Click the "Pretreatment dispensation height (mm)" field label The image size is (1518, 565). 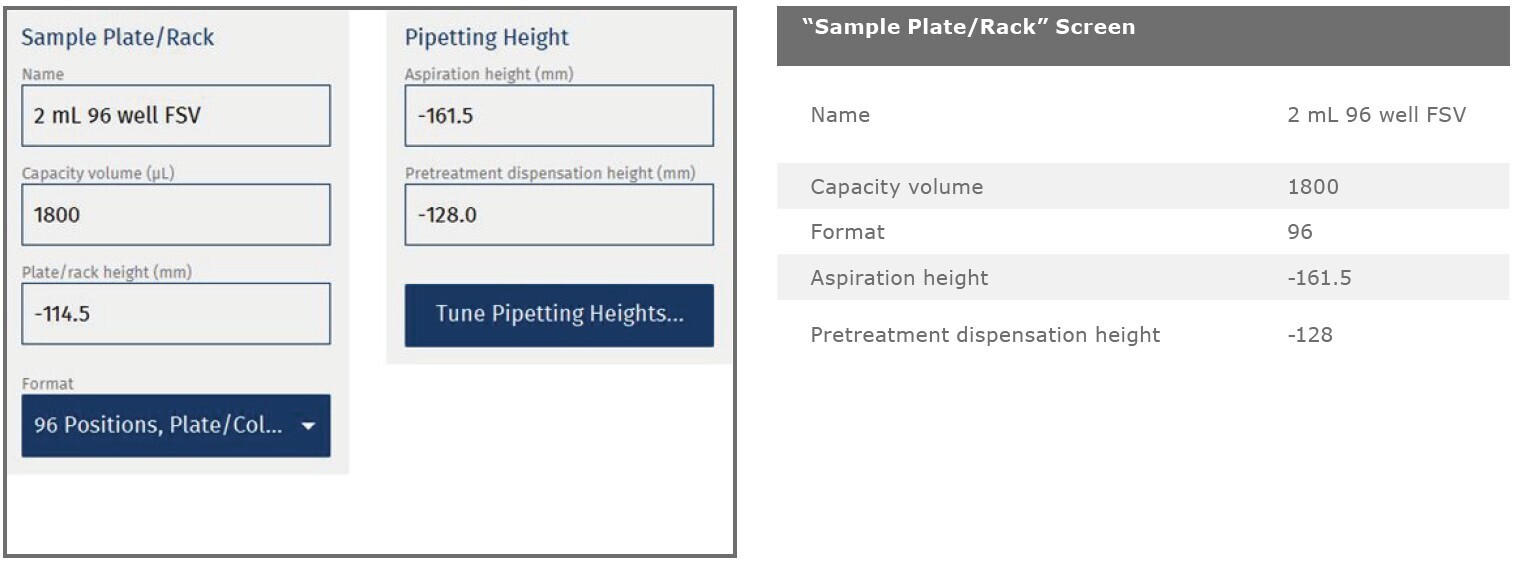click(549, 173)
